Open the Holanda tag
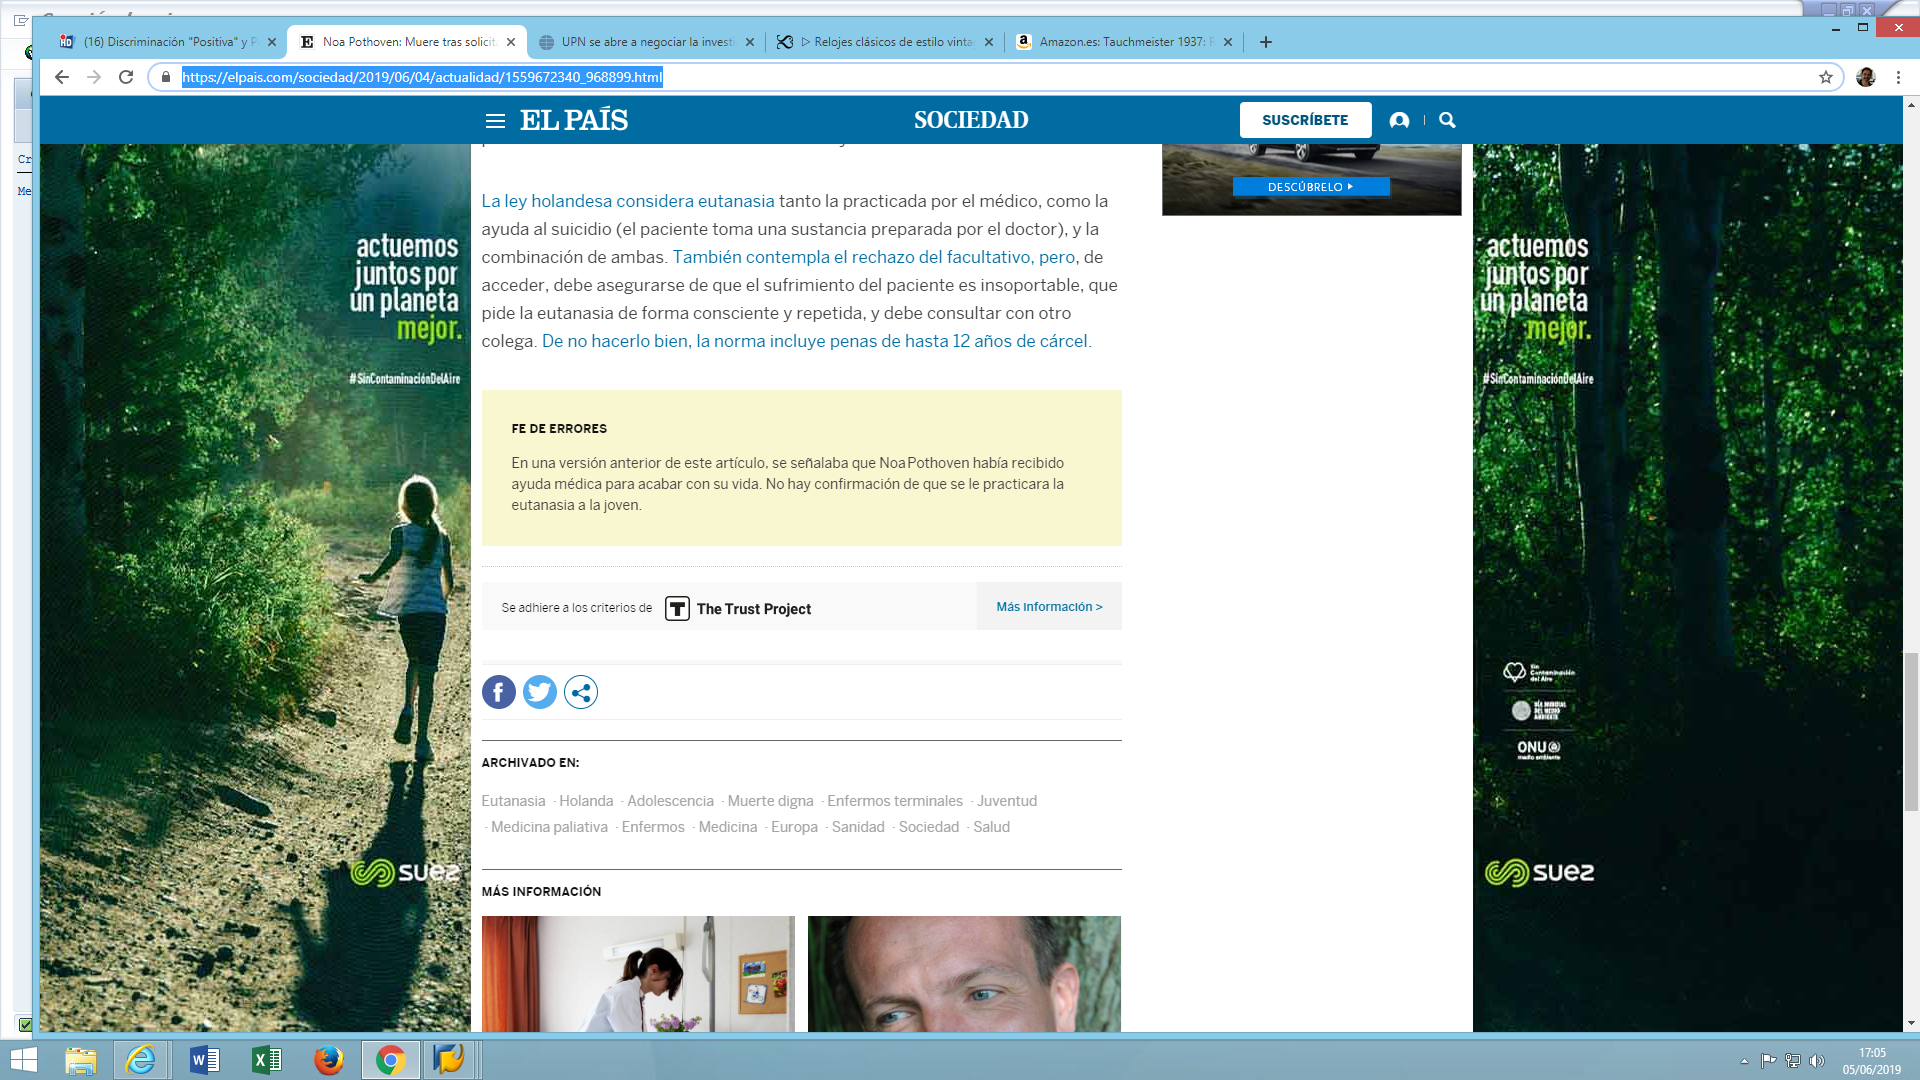The height and width of the screenshot is (1080, 1920). click(x=586, y=801)
